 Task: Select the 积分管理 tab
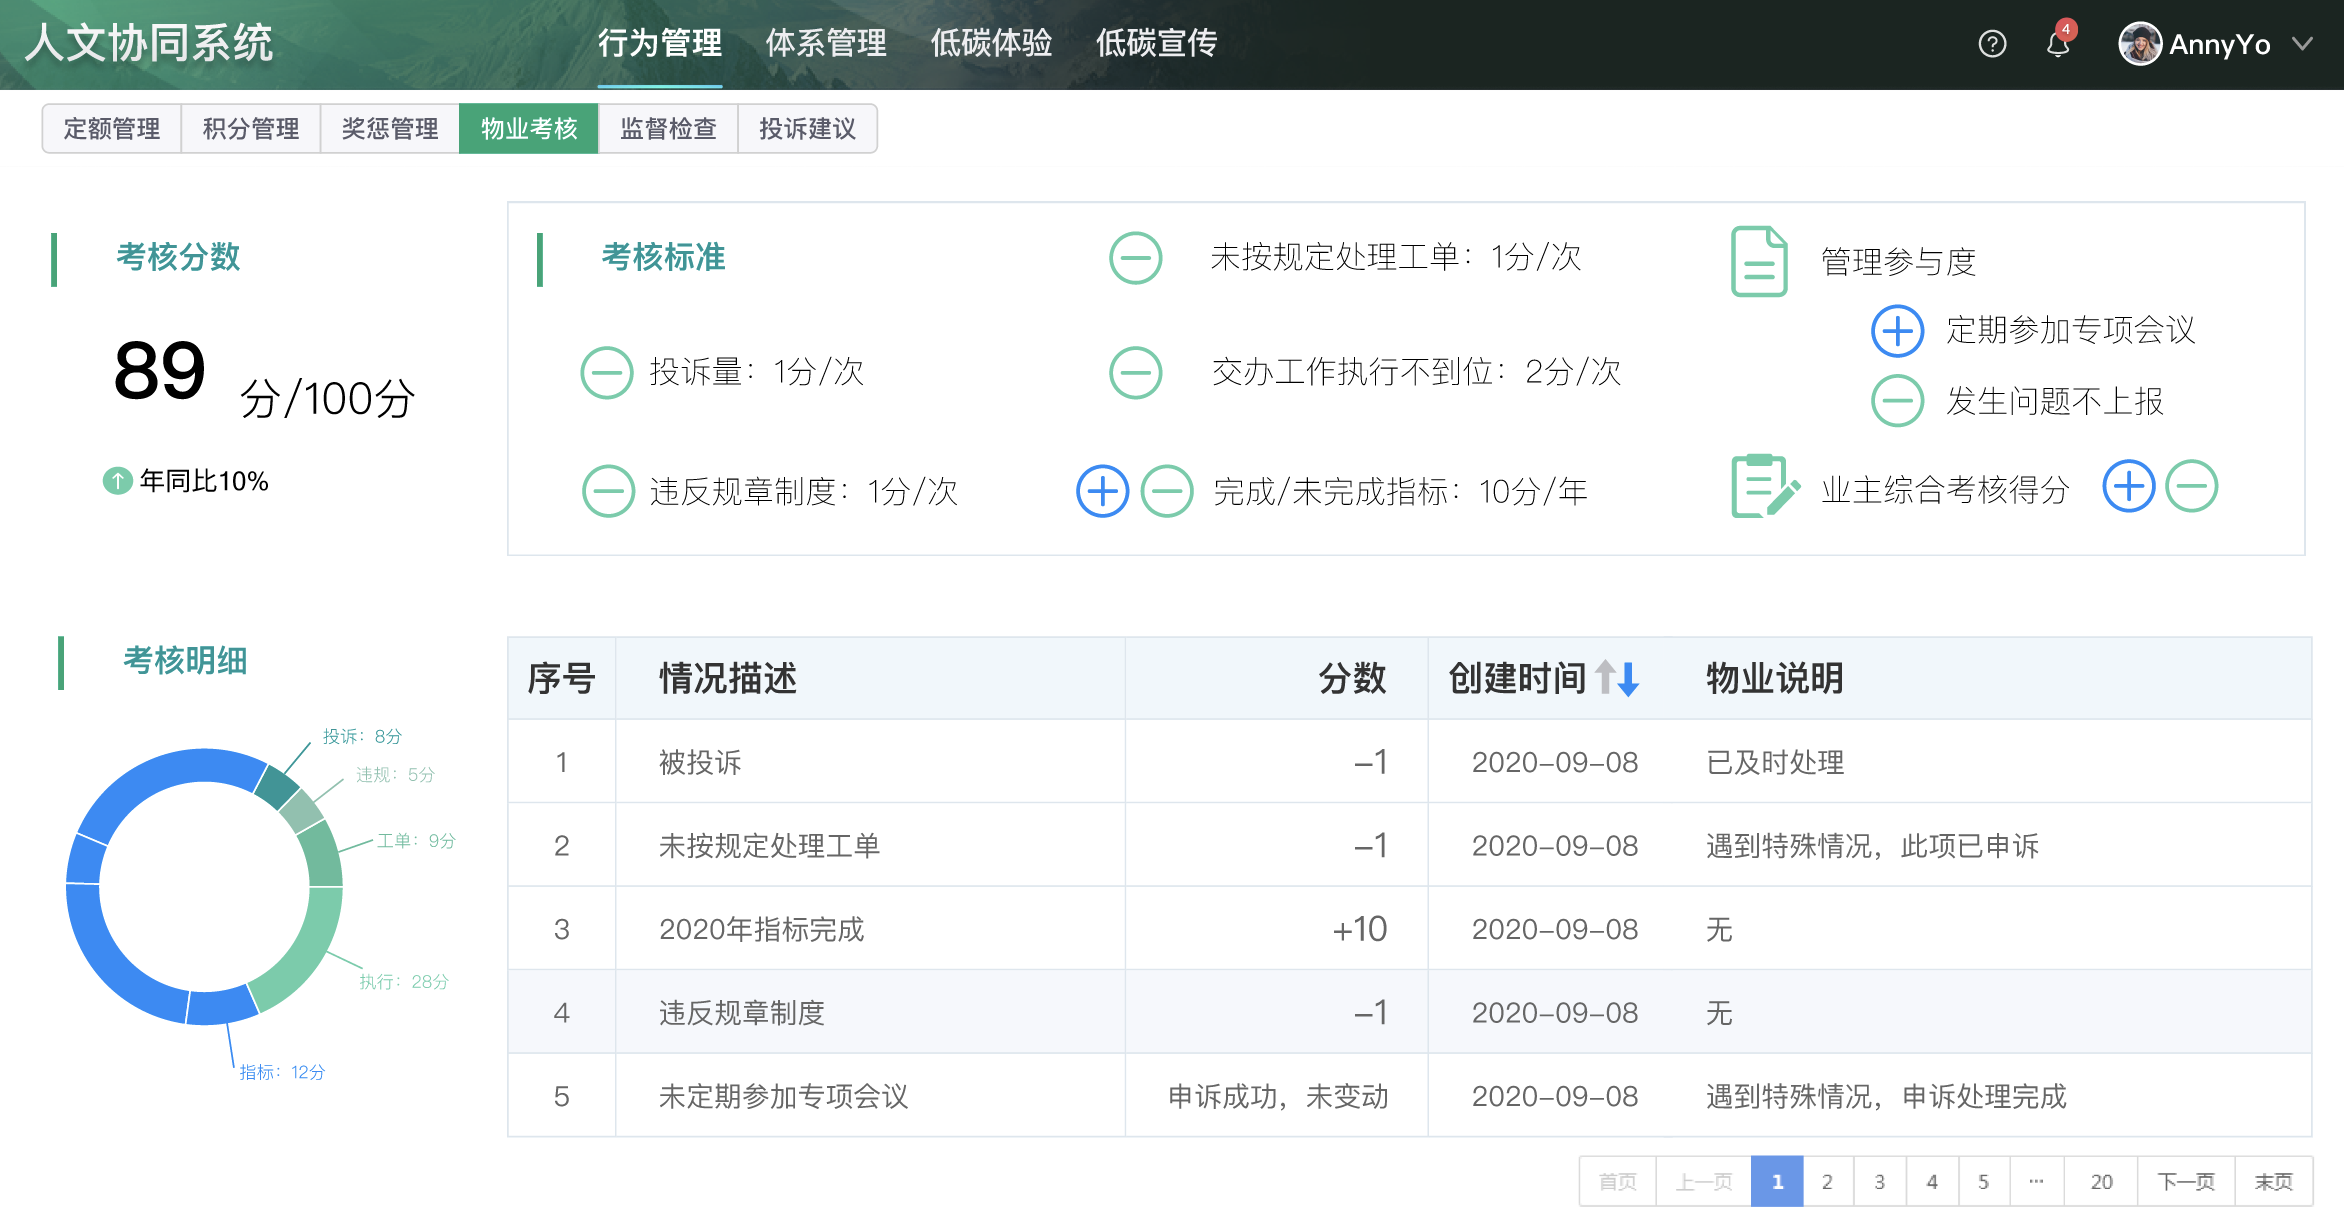pos(250,129)
